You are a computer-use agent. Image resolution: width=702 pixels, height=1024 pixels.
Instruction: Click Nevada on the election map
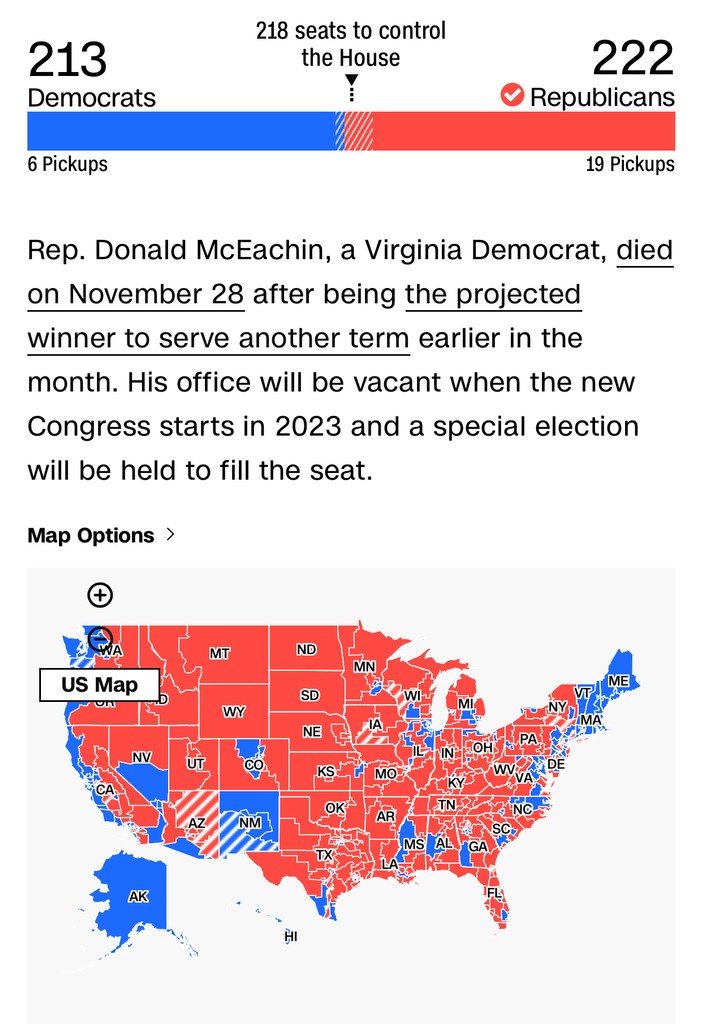[x=142, y=757]
